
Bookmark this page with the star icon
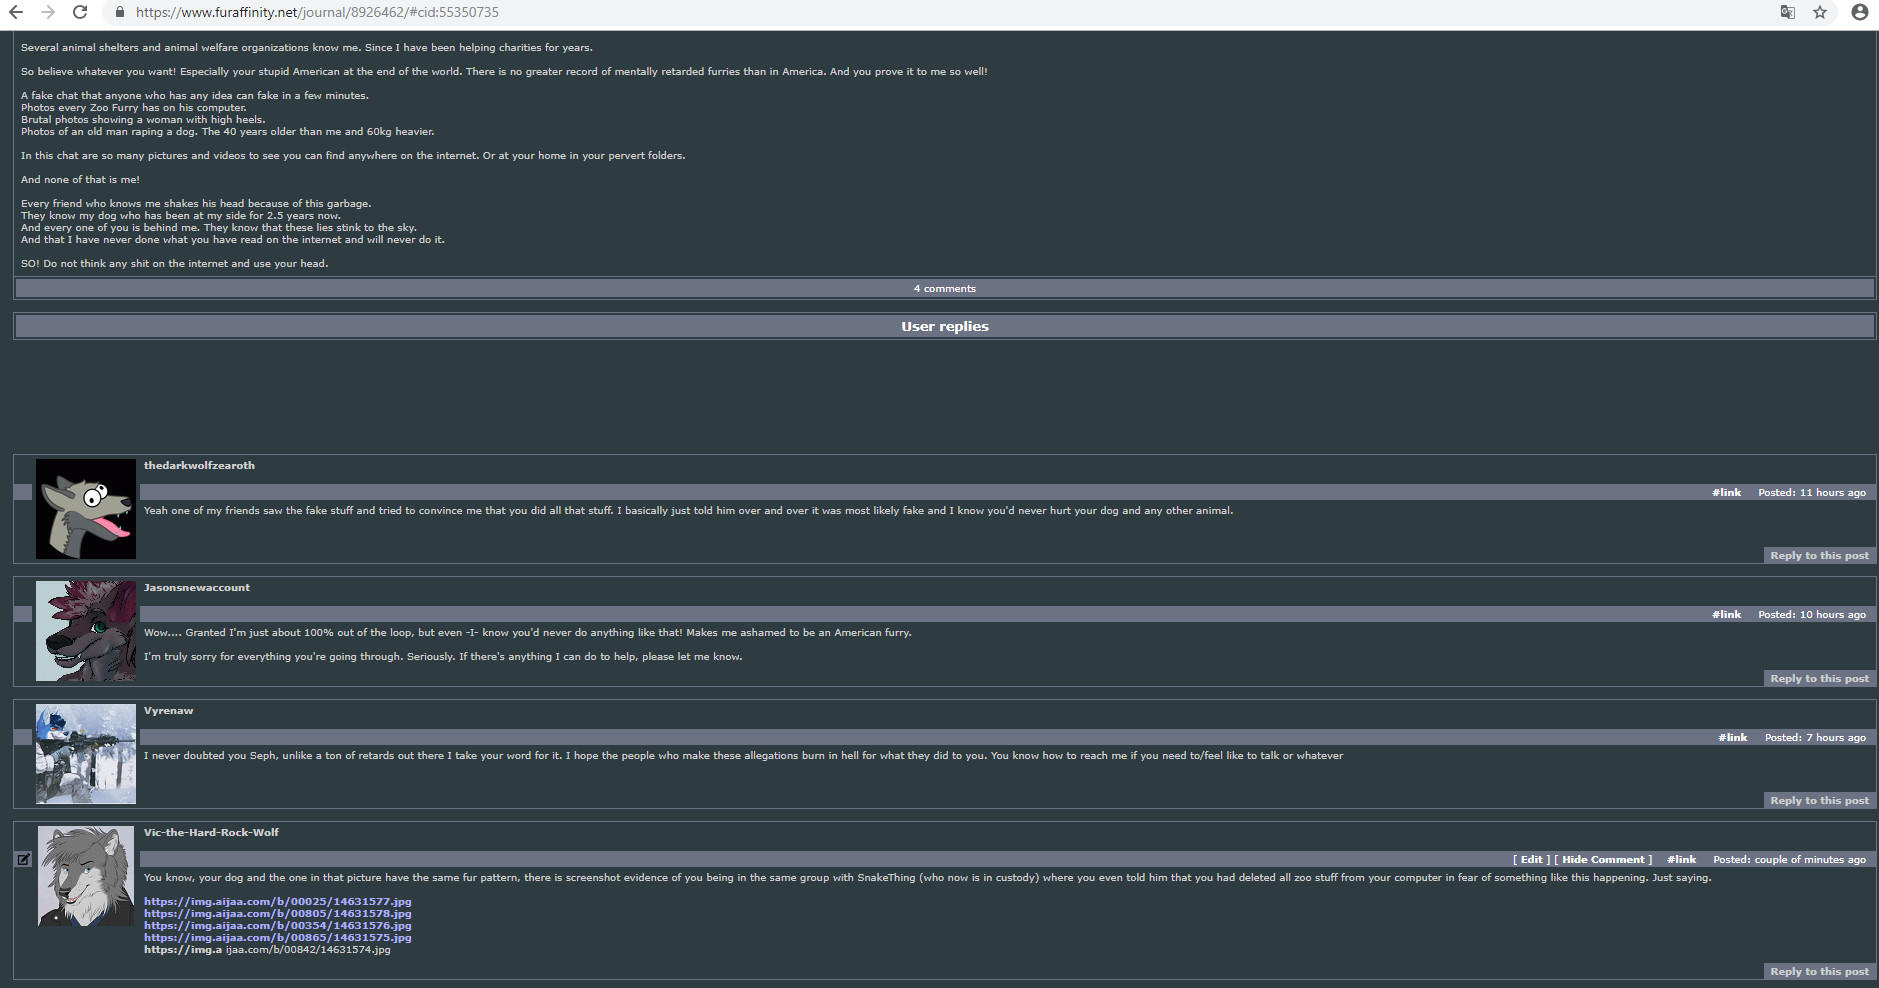pyautogui.click(x=1820, y=12)
